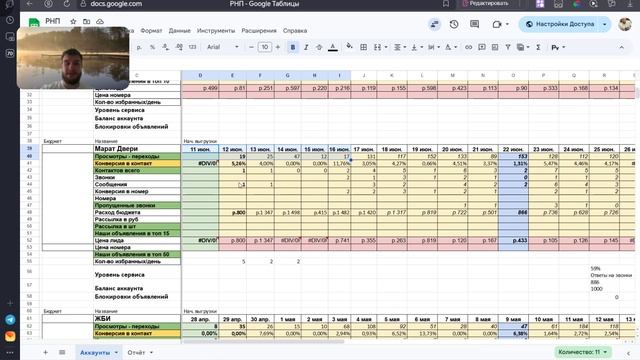This screenshot has height=360, width=640.
Task: Select the 22 июн. date header
Action: tap(513, 149)
